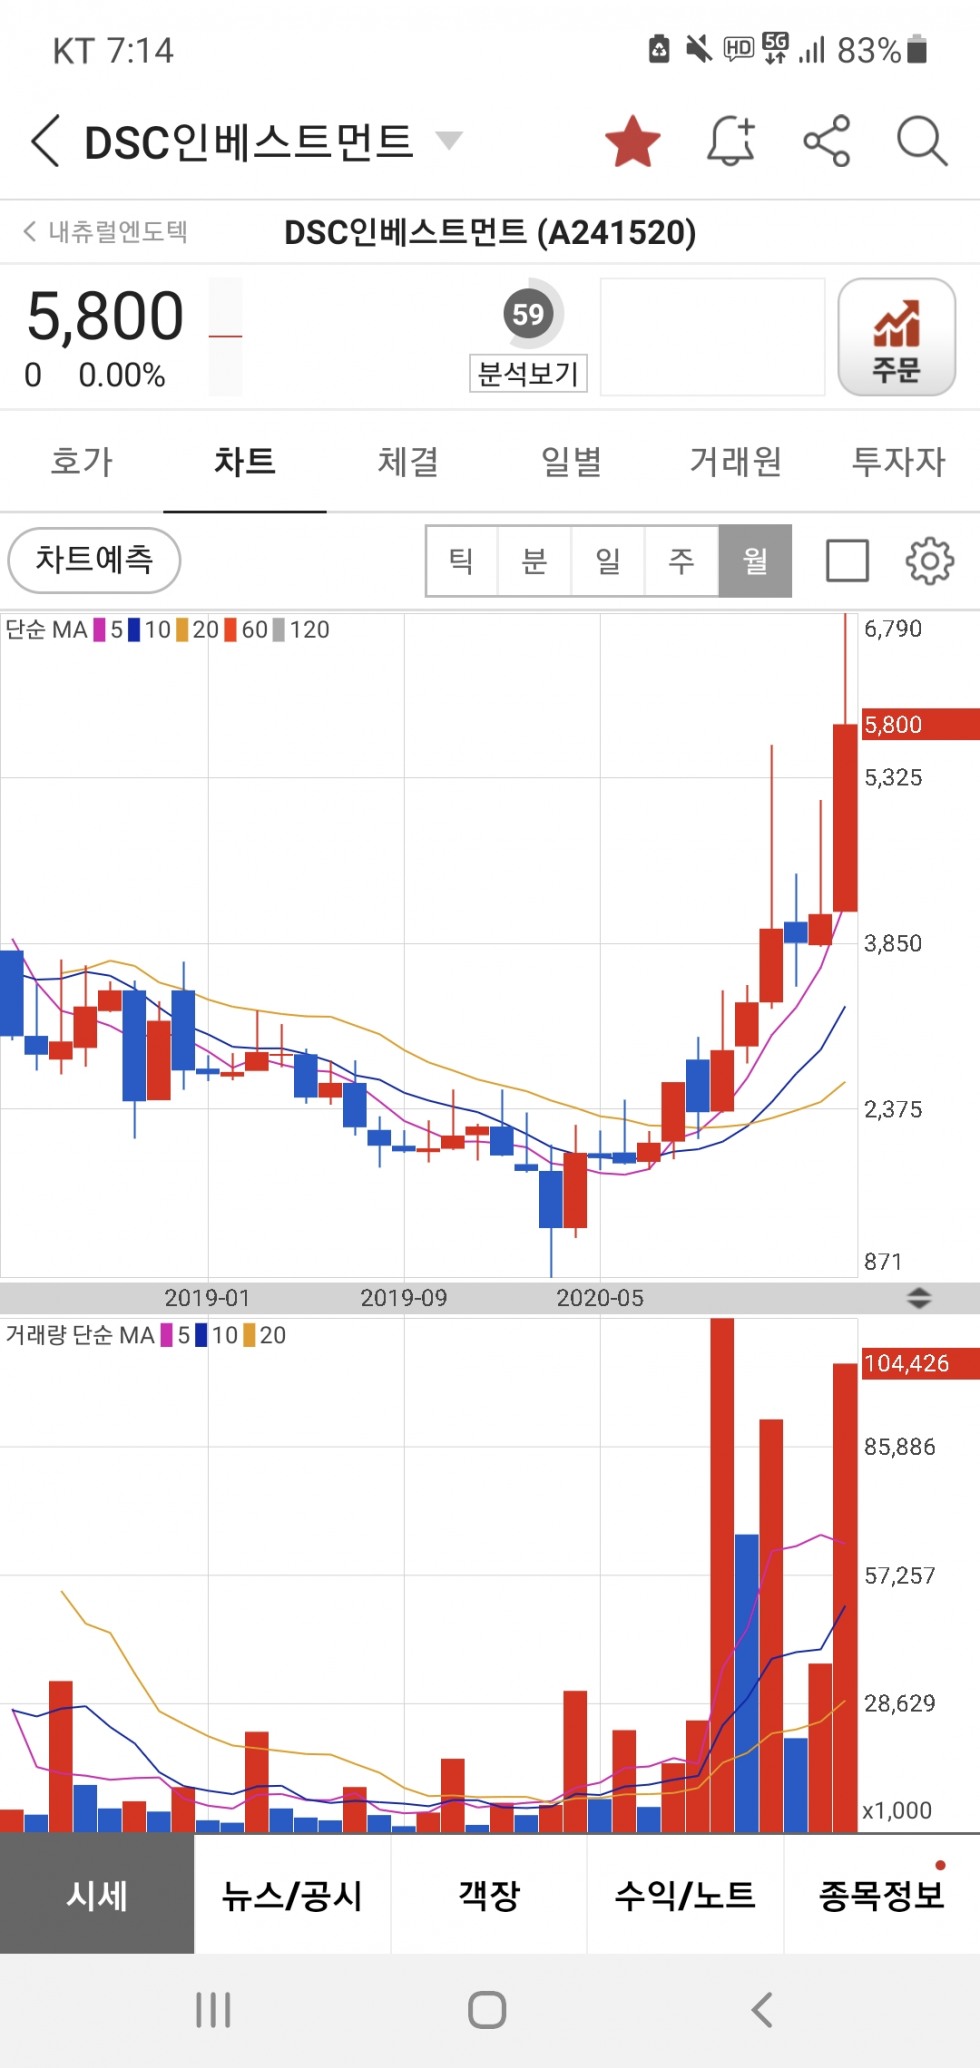Add a price alert with bell icon
The image size is (980, 2068).
click(x=731, y=141)
